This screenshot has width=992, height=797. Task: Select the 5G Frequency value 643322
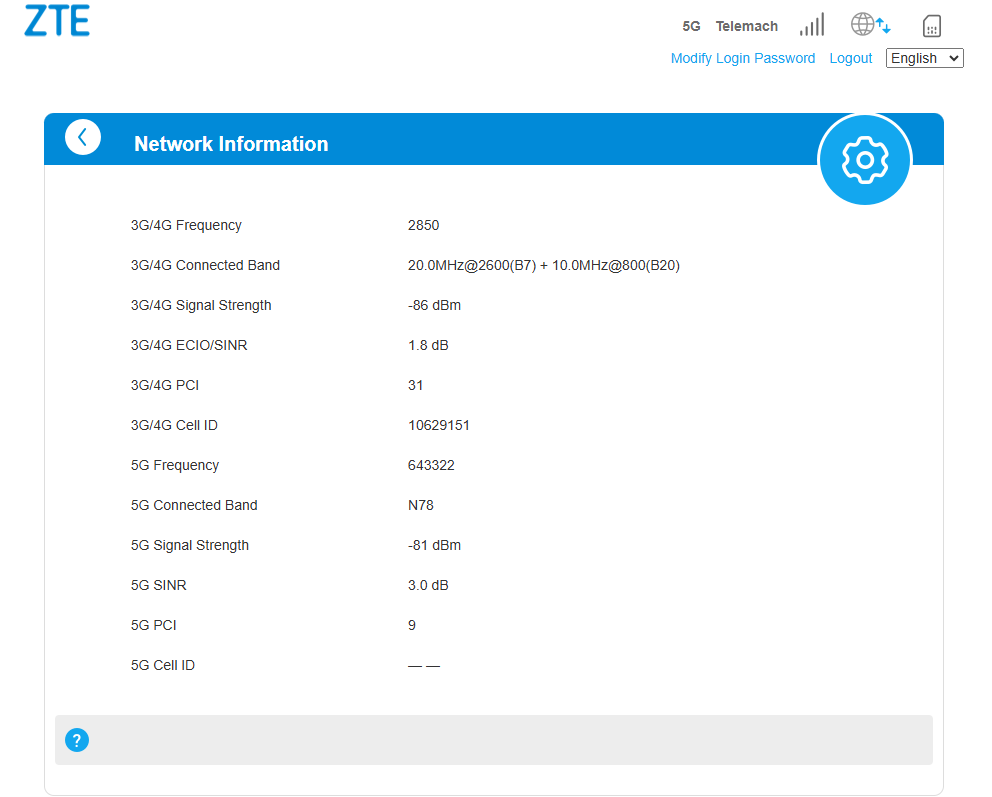431,465
